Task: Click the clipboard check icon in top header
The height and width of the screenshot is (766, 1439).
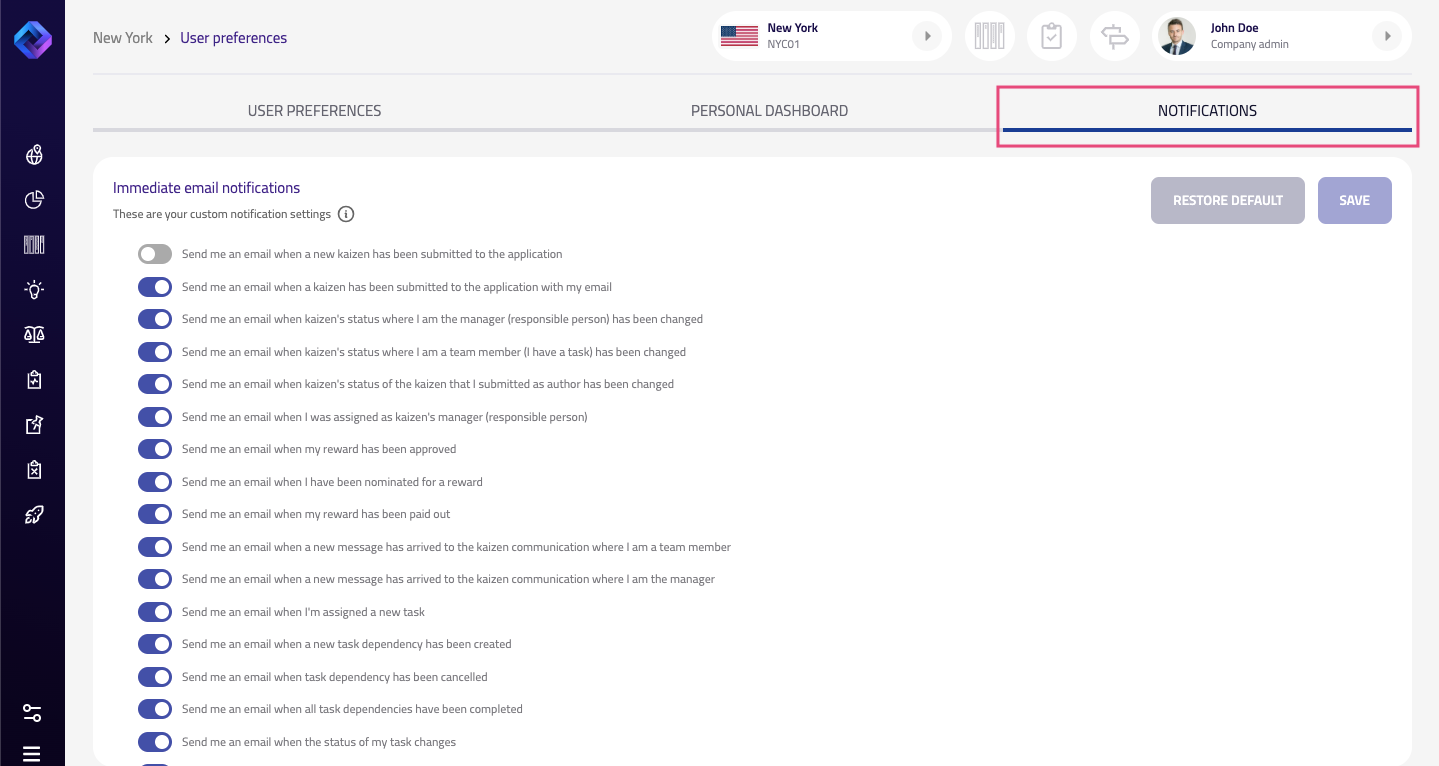Action: pos(1051,37)
